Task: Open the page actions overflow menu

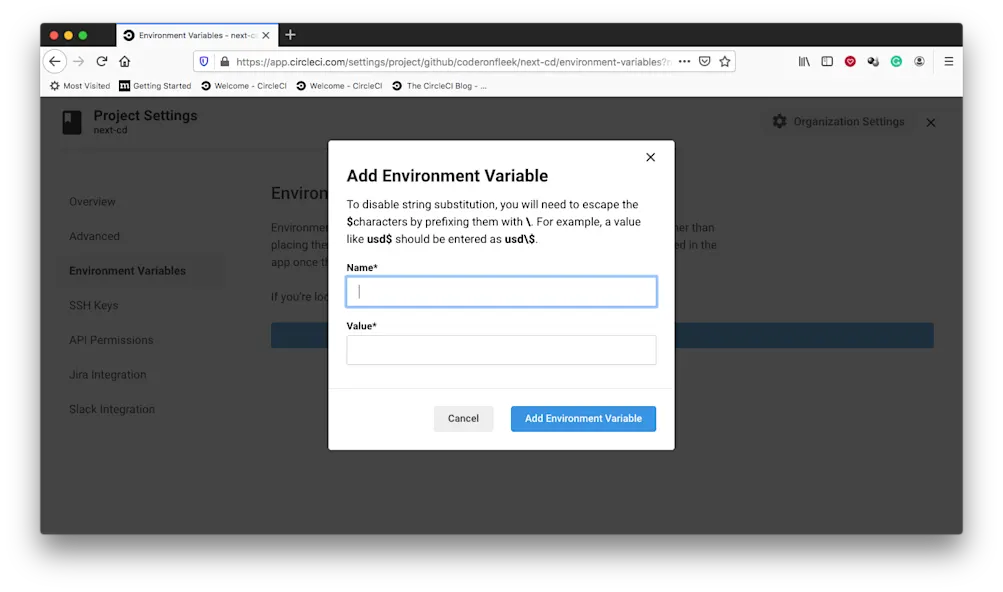Action: pyautogui.click(x=684, y=61)
